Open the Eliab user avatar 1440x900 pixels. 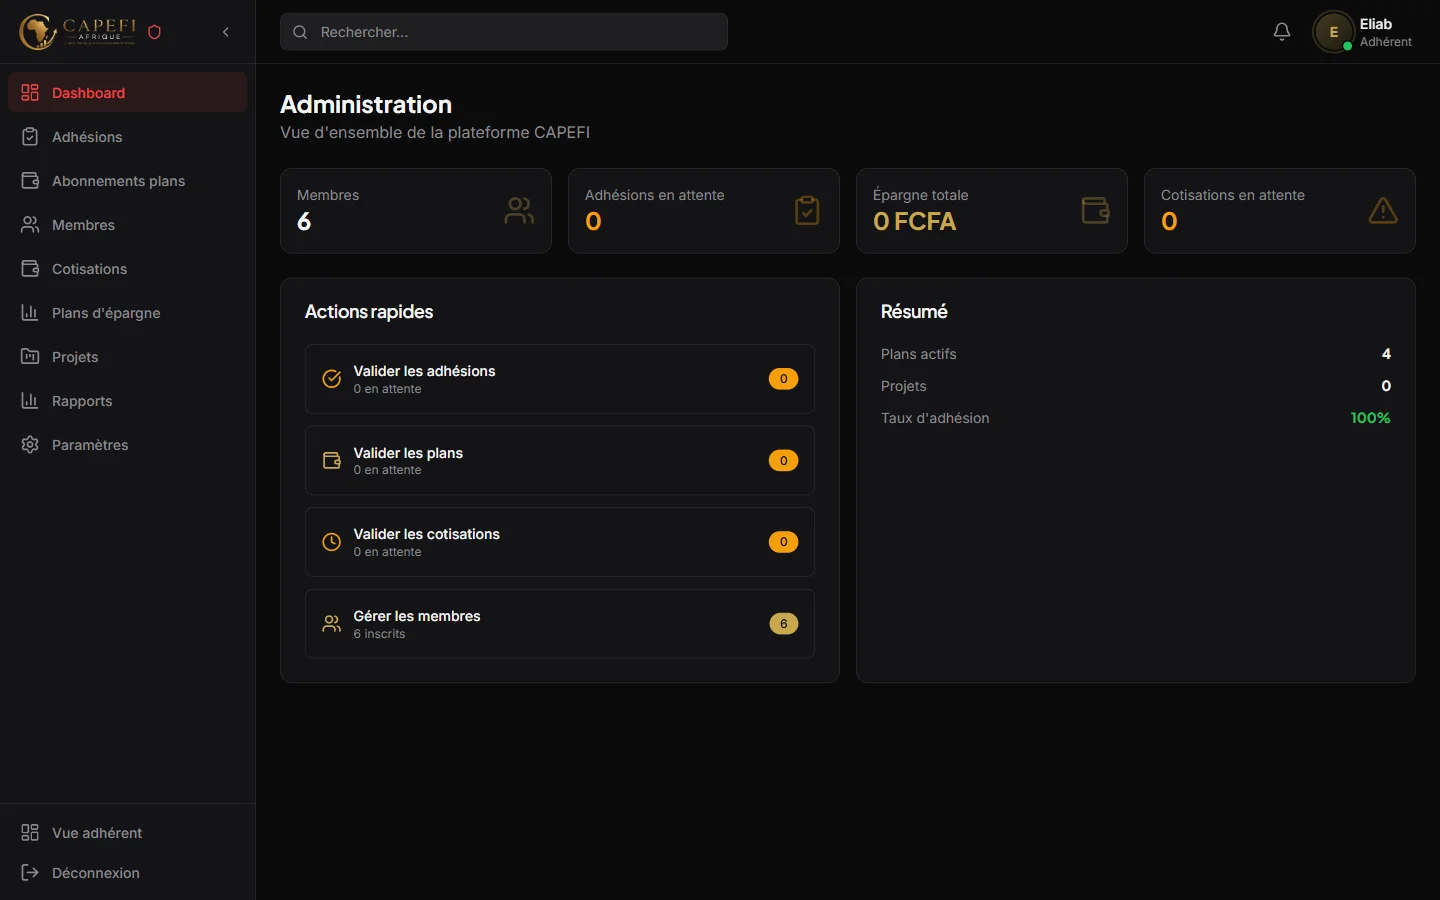(x=1333, y=32)
